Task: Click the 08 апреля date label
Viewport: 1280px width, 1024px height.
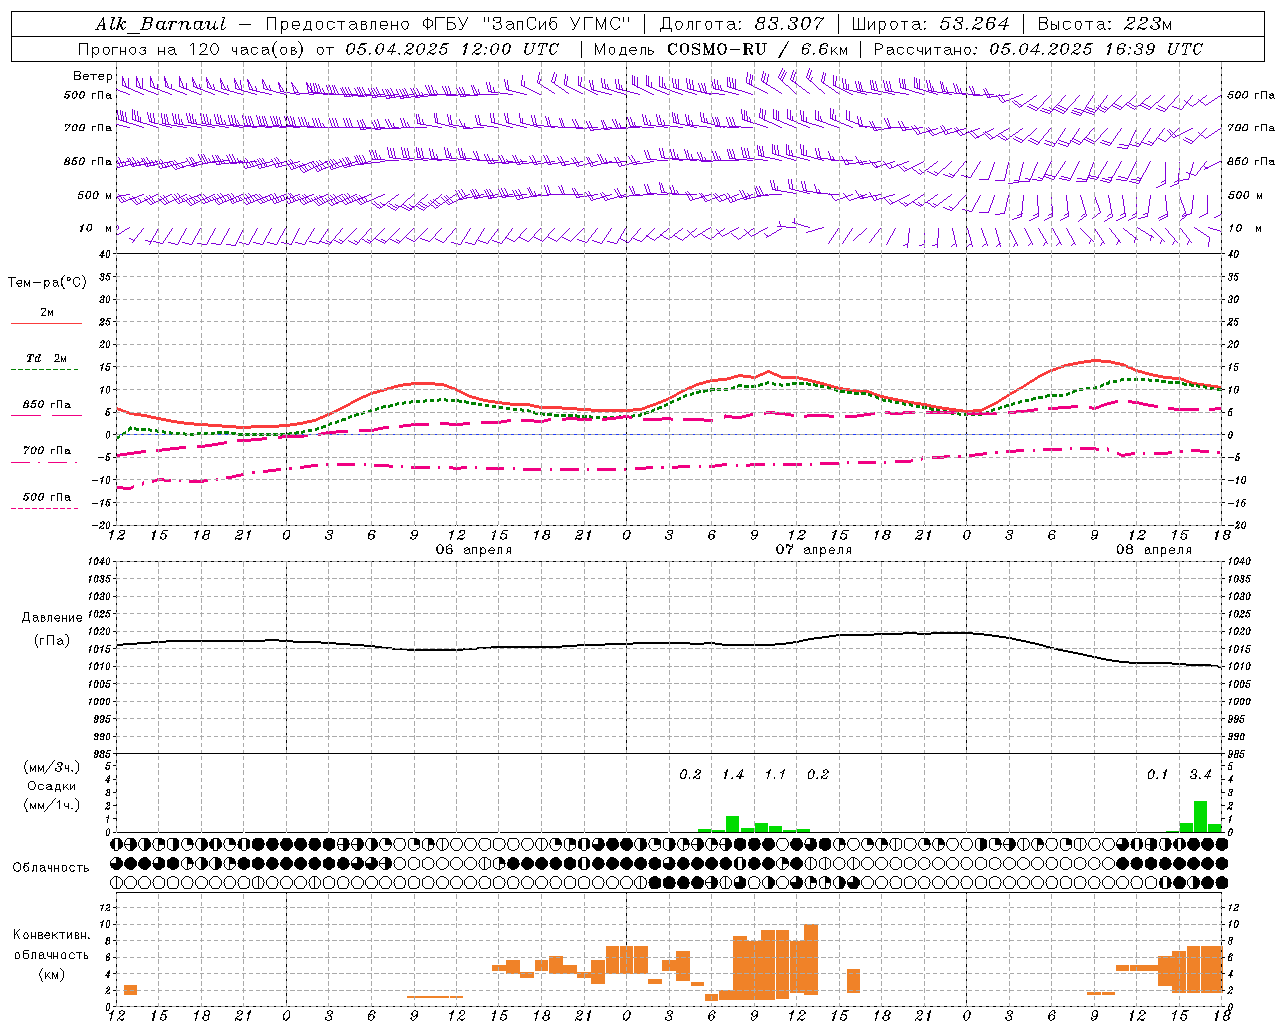Action: click(x=1154, y=550)
